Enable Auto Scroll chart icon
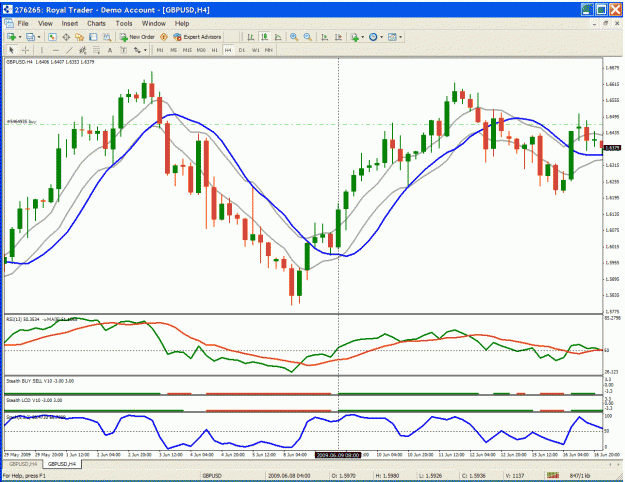Image resolution: width=625 pixels, height=482 pixels. pyautogui.click(x=324, y=37)
